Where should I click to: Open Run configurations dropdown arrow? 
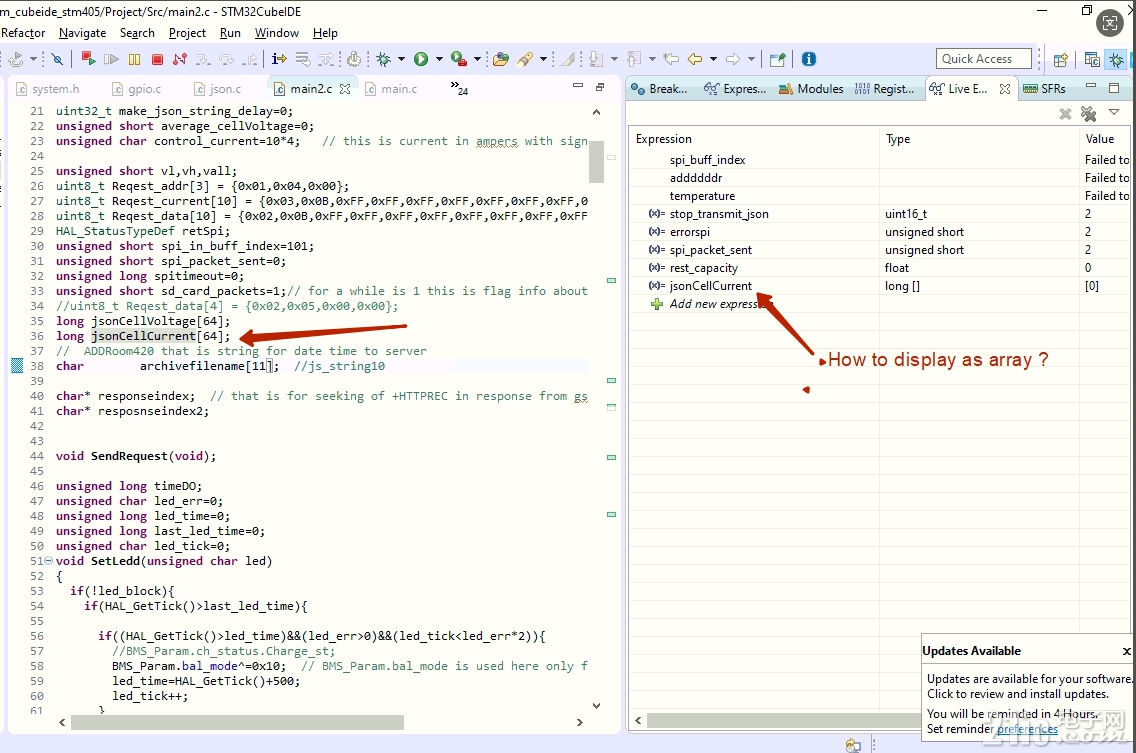pyautogui.click(x=439, y=59)
